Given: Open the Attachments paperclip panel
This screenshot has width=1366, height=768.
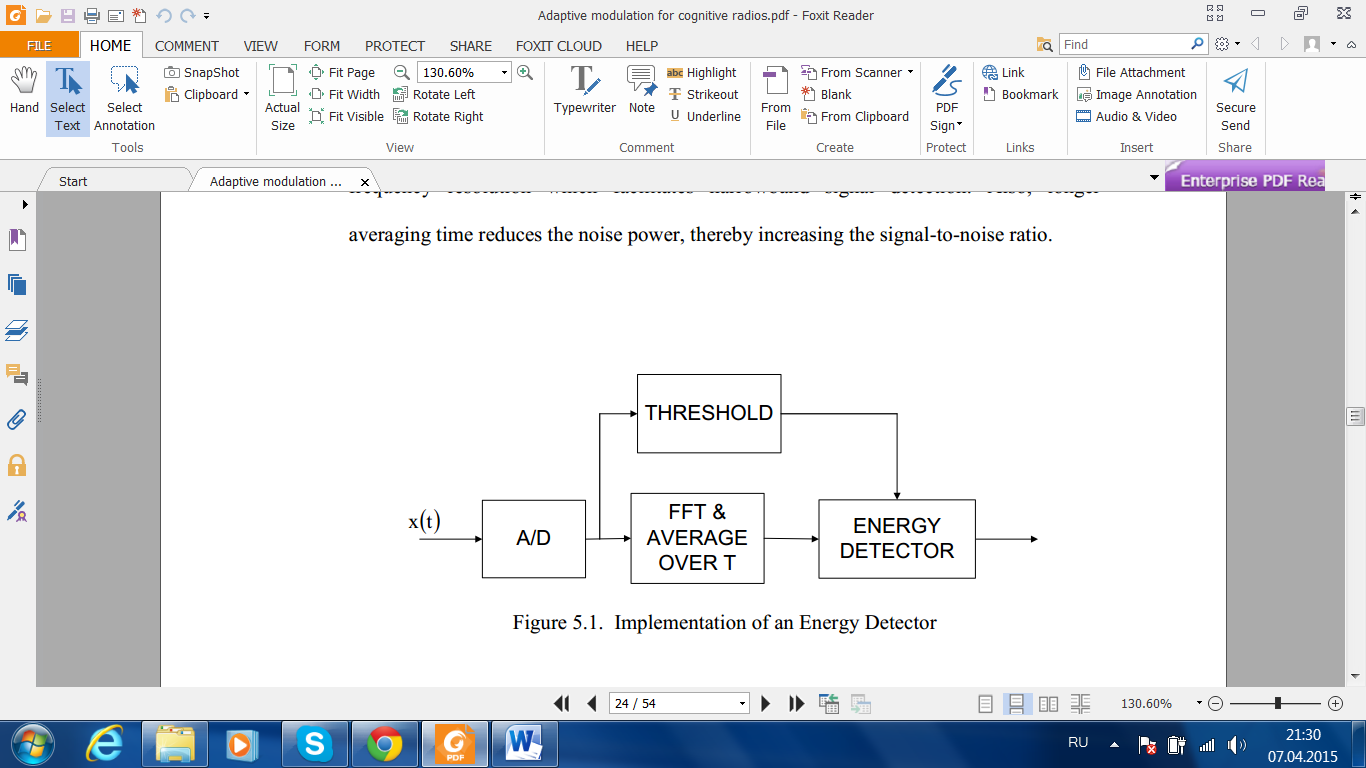Looking at the screenshot, I should click(17, 420).
